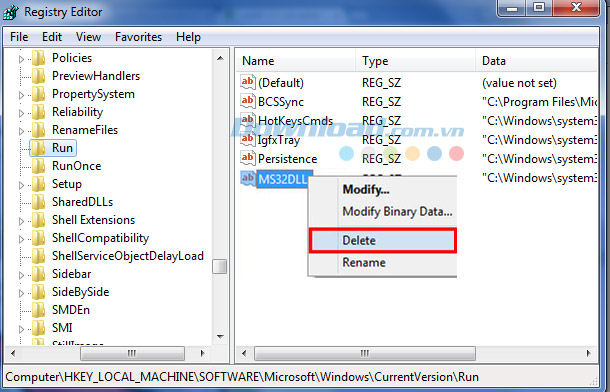Select the RunOnce tree entry
Image resolution: width=610 pixels, height=392 pixels.
click(x=77, y=166)
